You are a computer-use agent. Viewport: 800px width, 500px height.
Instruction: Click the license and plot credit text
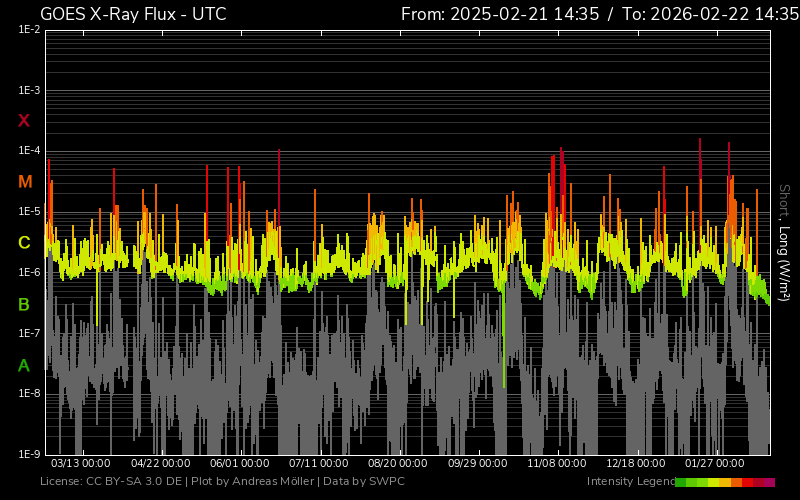(222, 482)
